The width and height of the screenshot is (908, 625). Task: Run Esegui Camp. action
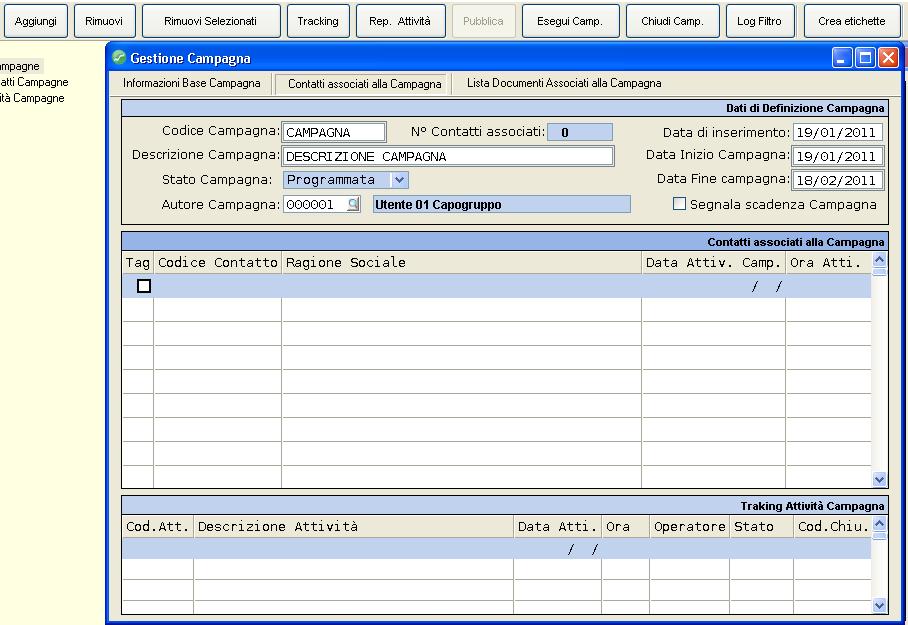click(x=570, y=21)
